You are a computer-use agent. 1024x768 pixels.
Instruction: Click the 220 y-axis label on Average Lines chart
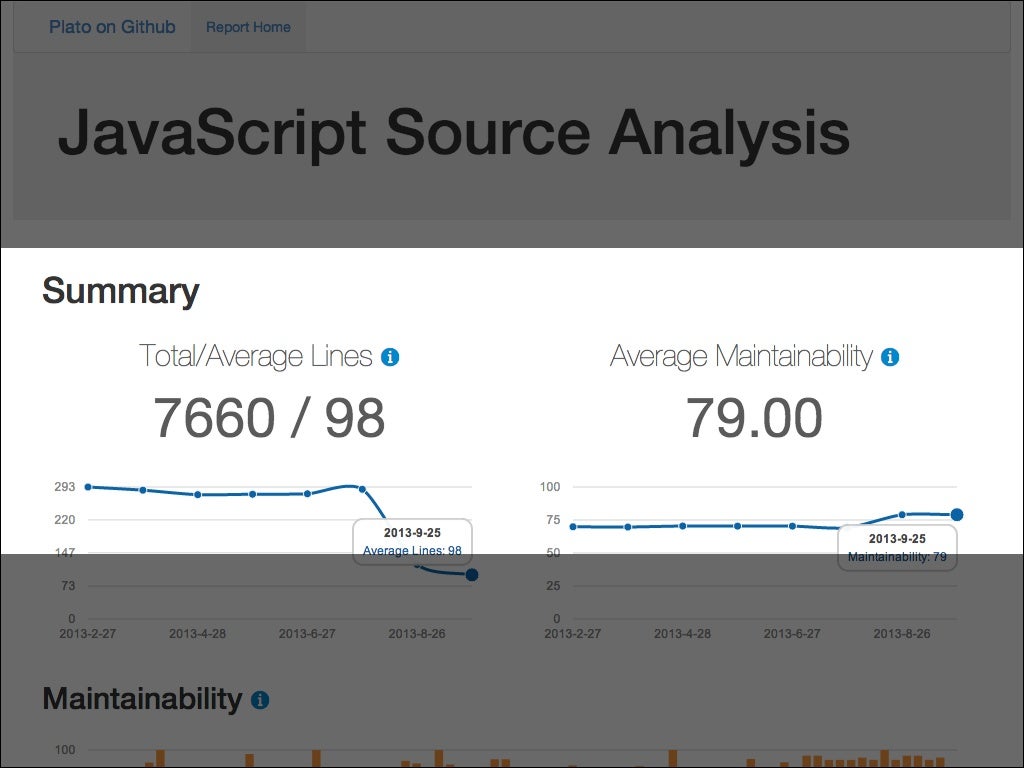tap(65, 520)
